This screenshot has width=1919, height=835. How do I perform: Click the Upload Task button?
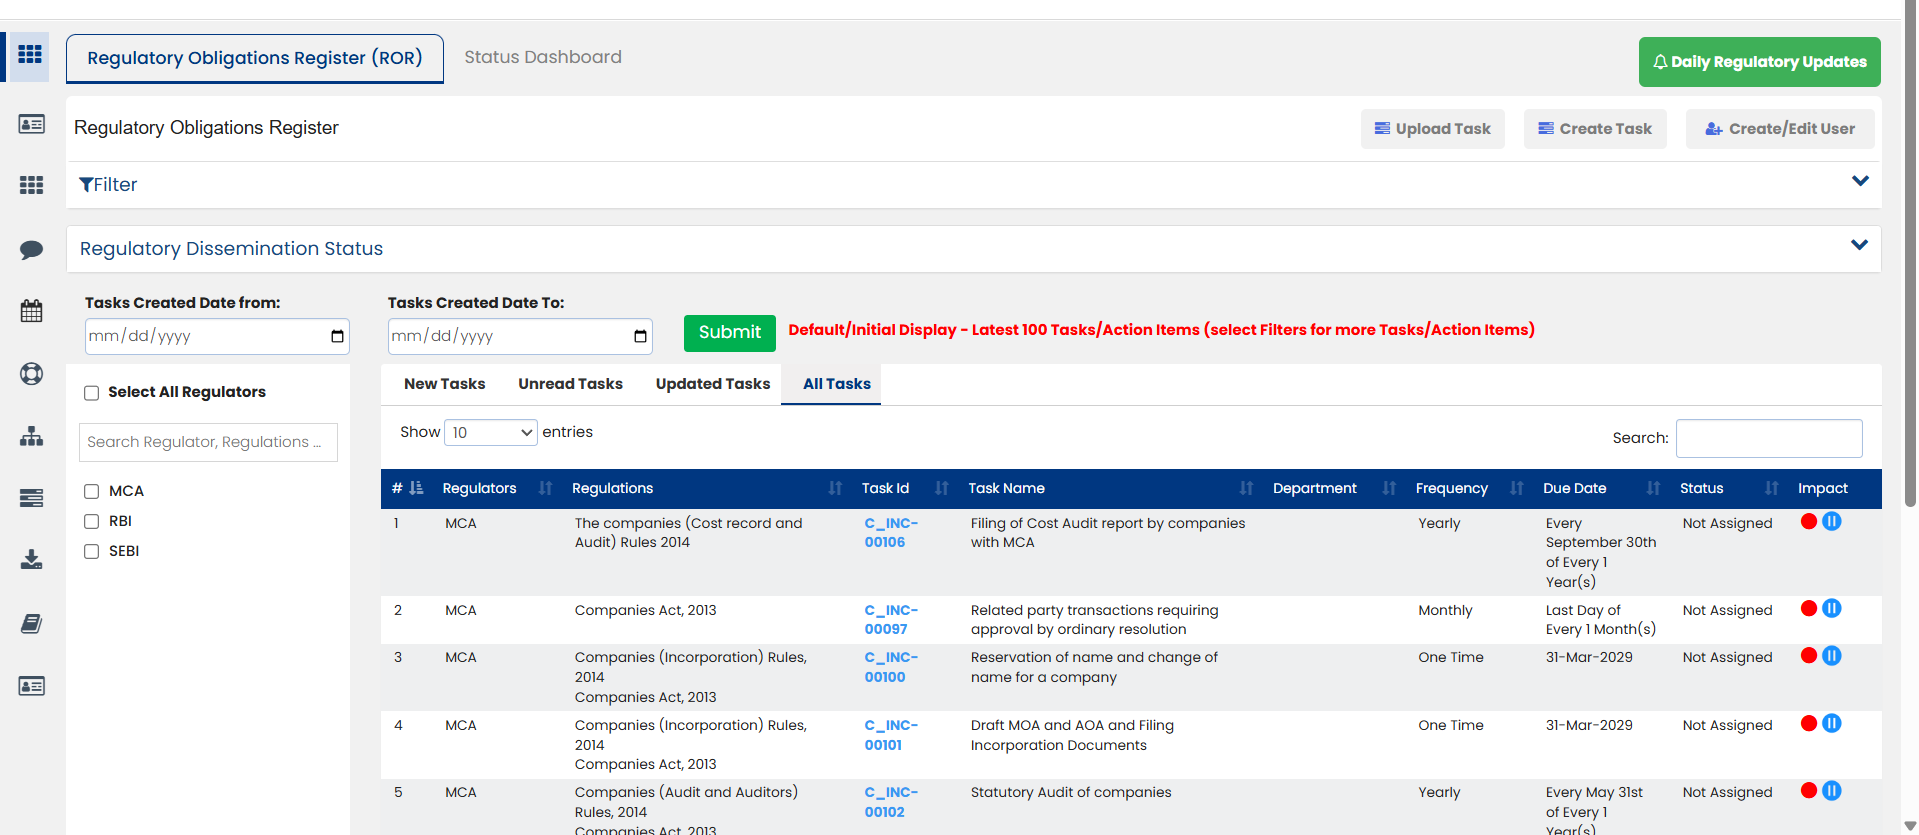[x=1433, y=129]
